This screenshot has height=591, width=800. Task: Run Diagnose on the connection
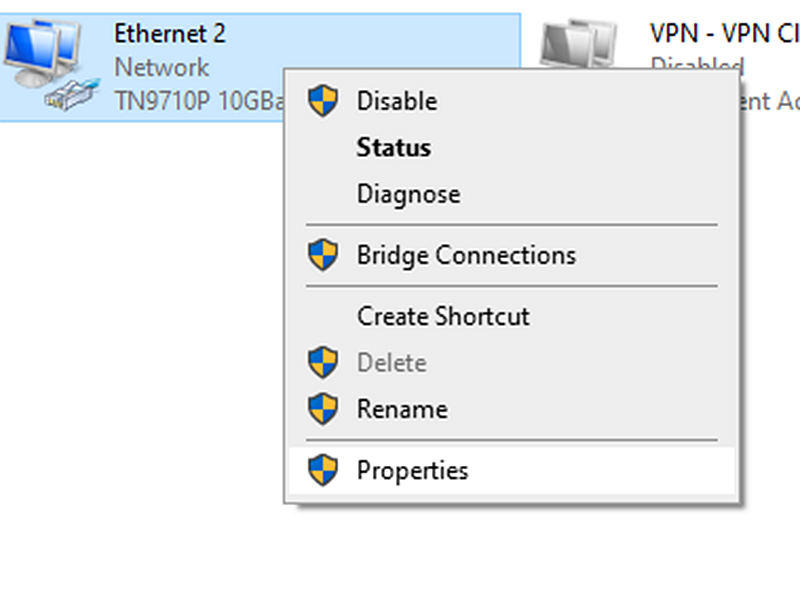point(408,193)
